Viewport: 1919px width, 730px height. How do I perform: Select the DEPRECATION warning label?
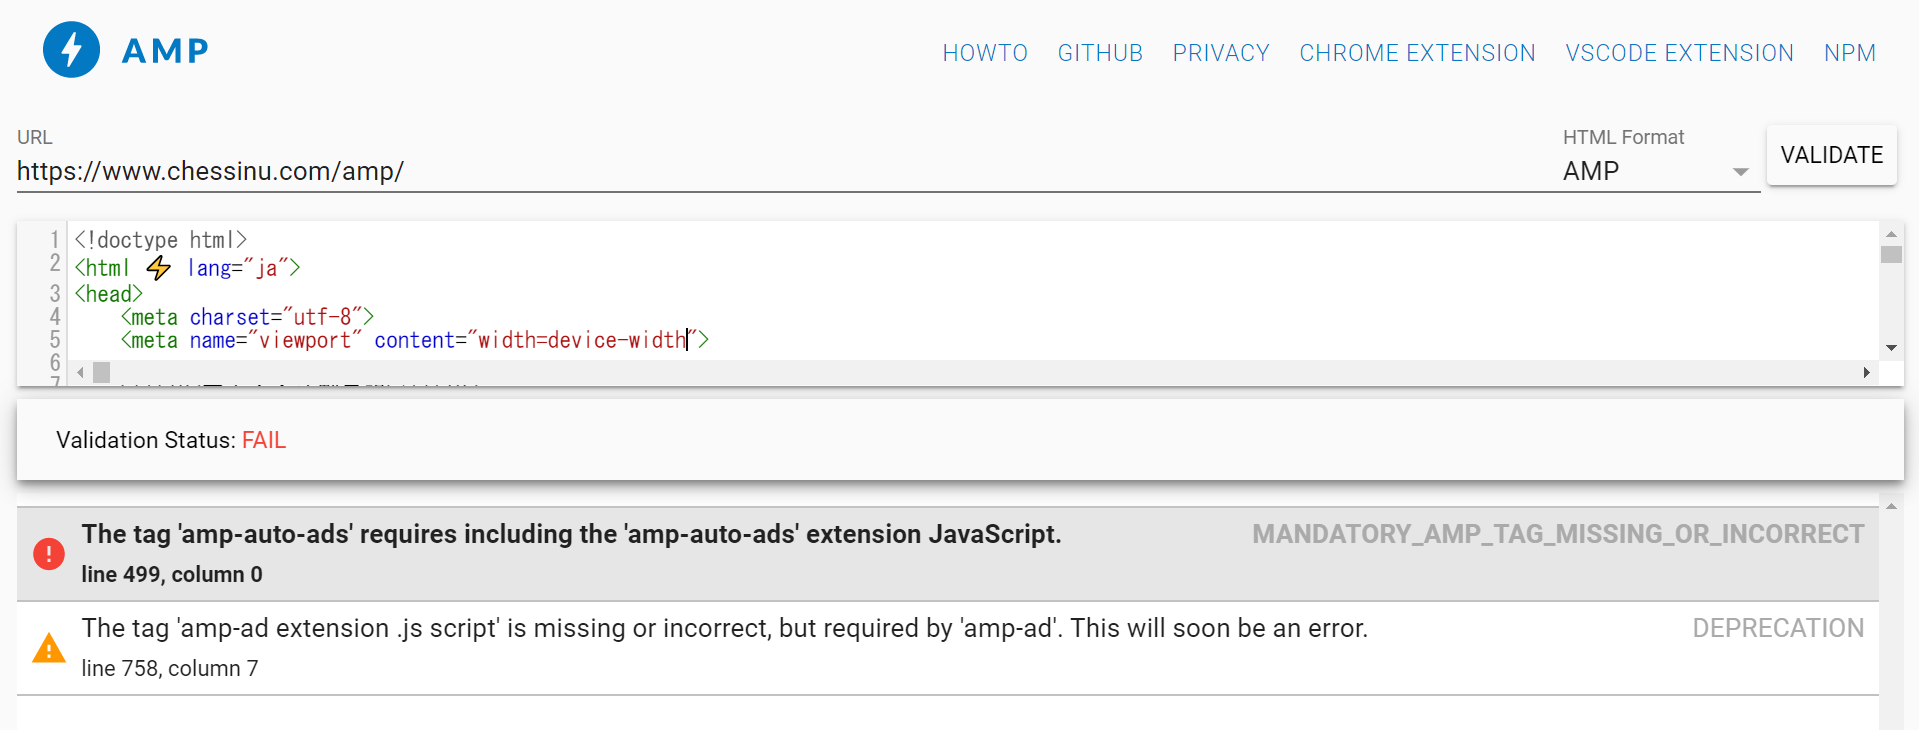coord(1777,628)
